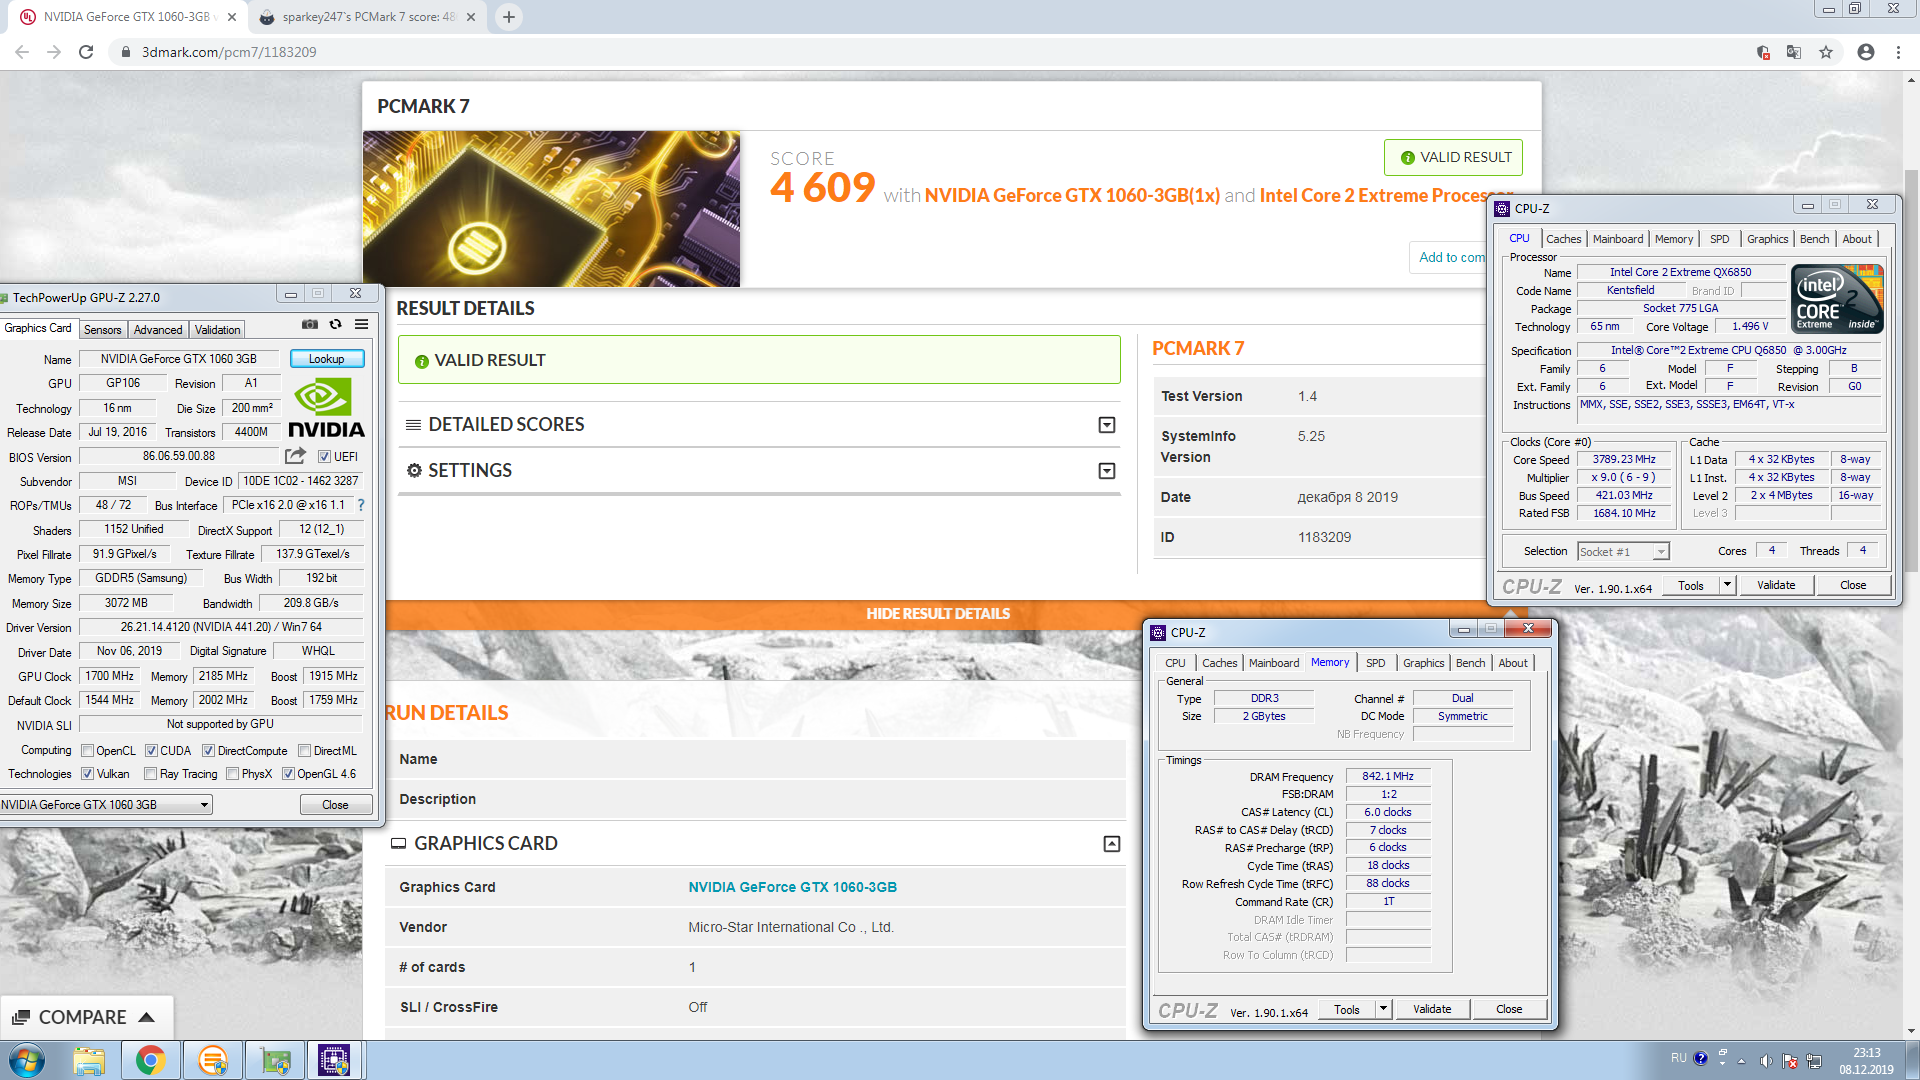This screenshot has width=1920, height=1080.
Task: Close the NVIDIA GeForce GTX 1060-3GB tab
Action: (232, 17)
